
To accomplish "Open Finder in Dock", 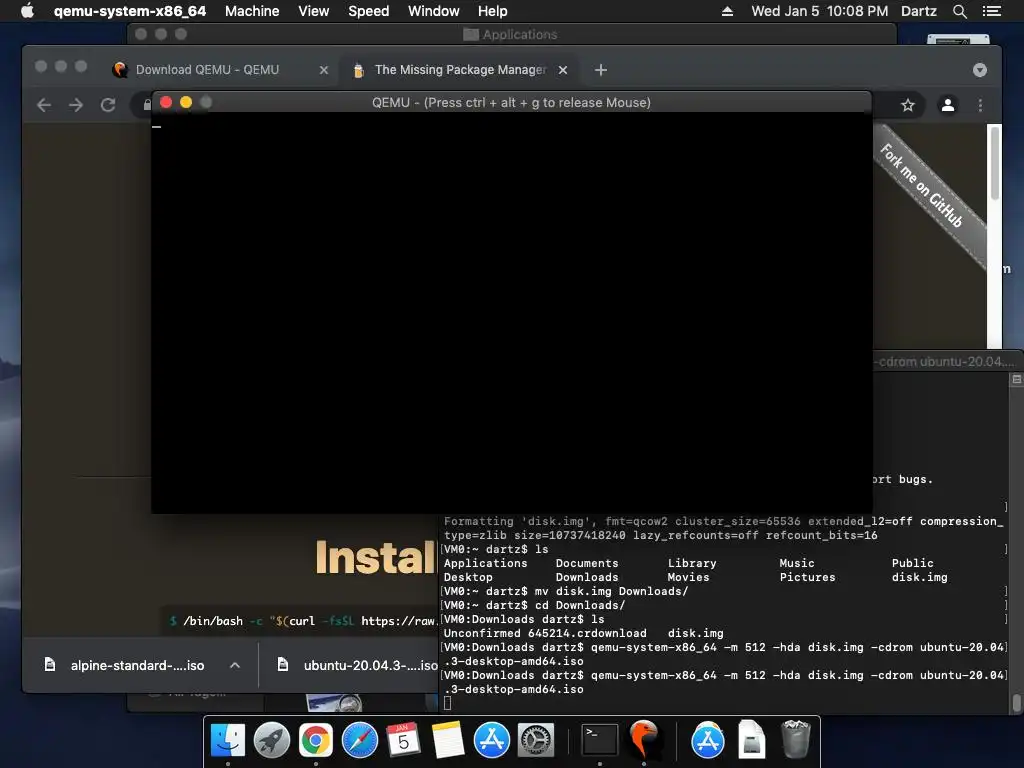I will pos(227,740).
